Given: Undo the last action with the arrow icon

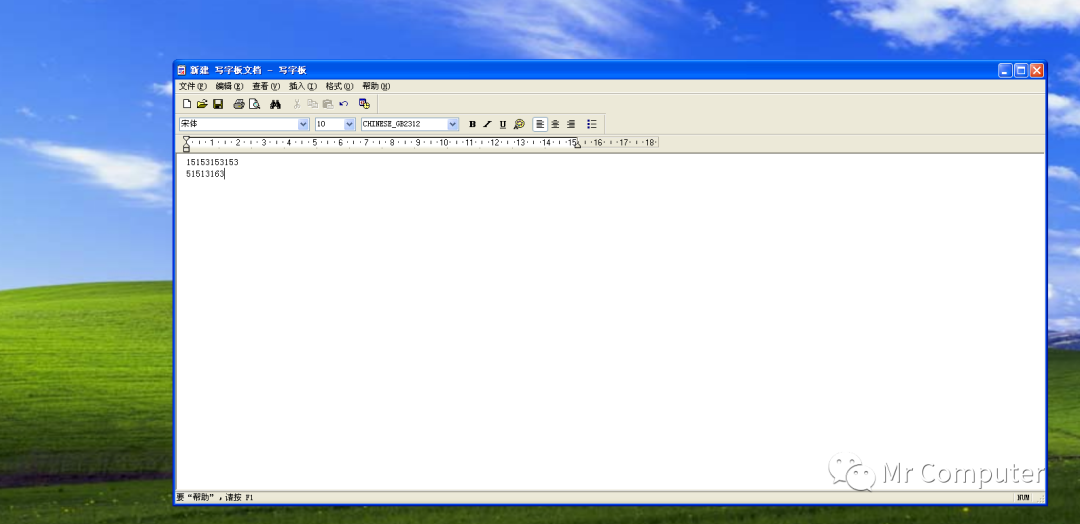Looking at the screenshot, I should pyautogui.click(x=344, y=104).
